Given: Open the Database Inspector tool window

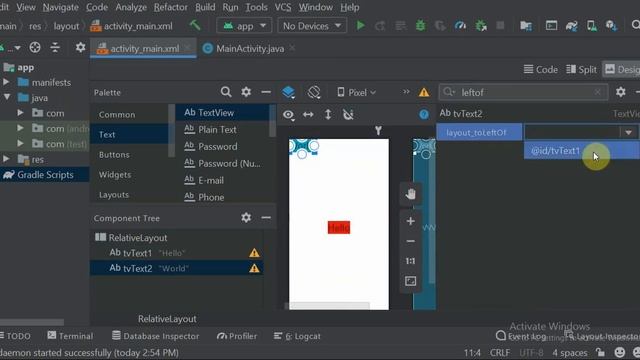Looking at the screenshot, I should [156, 336].
